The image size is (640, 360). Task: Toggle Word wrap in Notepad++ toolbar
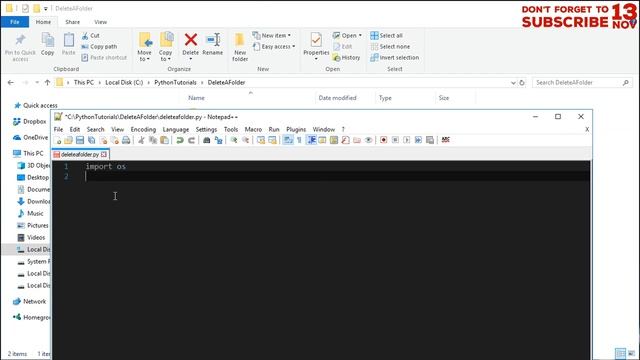288,140
